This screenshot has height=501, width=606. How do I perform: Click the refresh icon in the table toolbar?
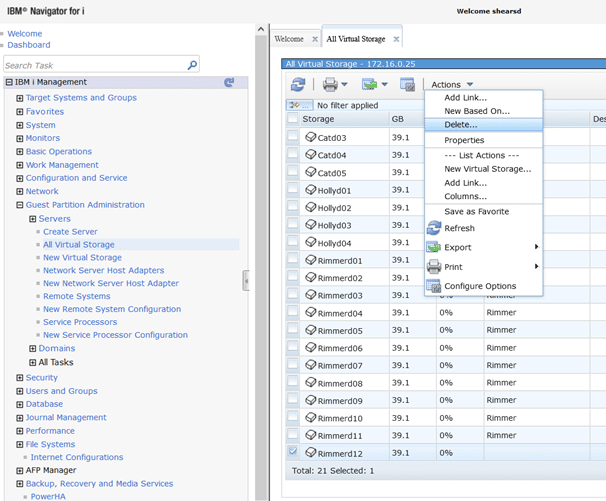pyautogui.click(x=298, y=85)
